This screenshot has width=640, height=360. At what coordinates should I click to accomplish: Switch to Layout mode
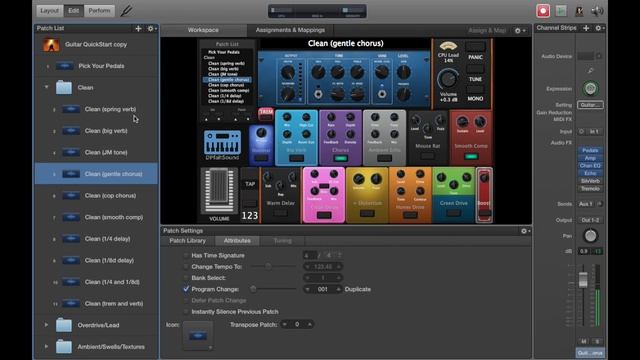[x=50, y=11]
